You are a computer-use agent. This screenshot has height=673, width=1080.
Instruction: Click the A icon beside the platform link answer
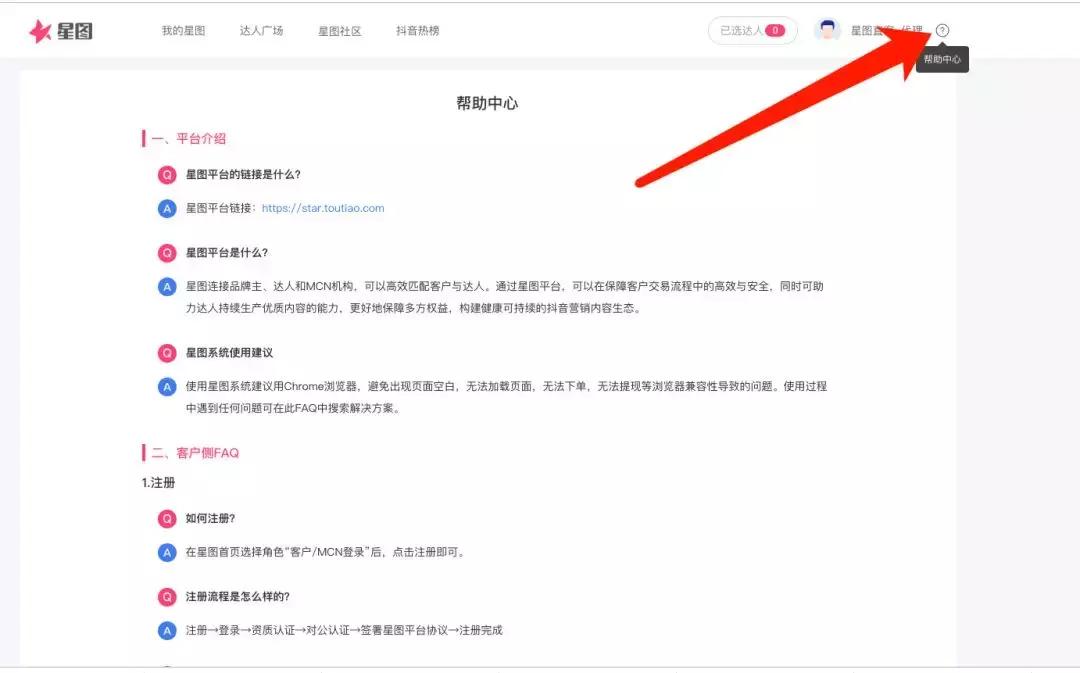point(167,209)
